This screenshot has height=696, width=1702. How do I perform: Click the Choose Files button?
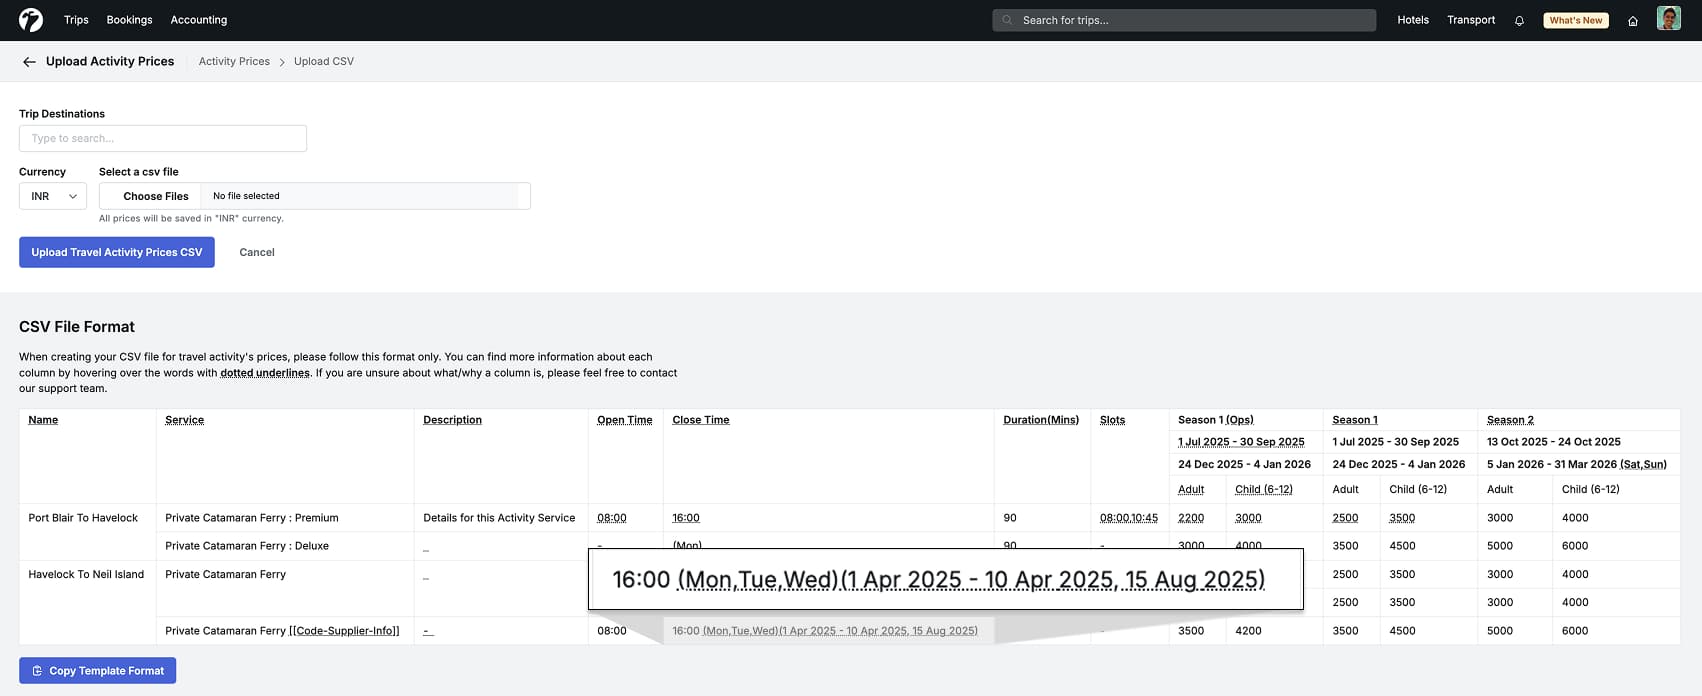pos(155,196)
